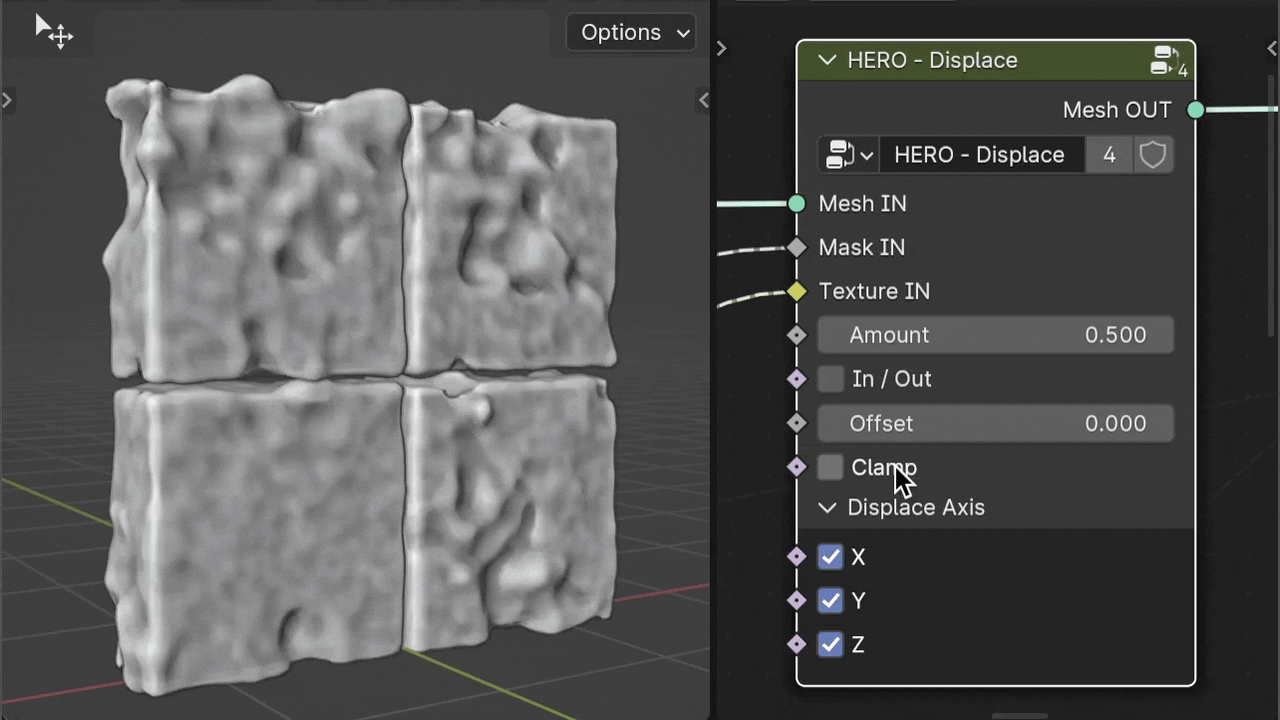Expand the node editor toolbar arrow
This screenshot has height=720, width=1280.
pyautogui.click(x=722, y=48)
